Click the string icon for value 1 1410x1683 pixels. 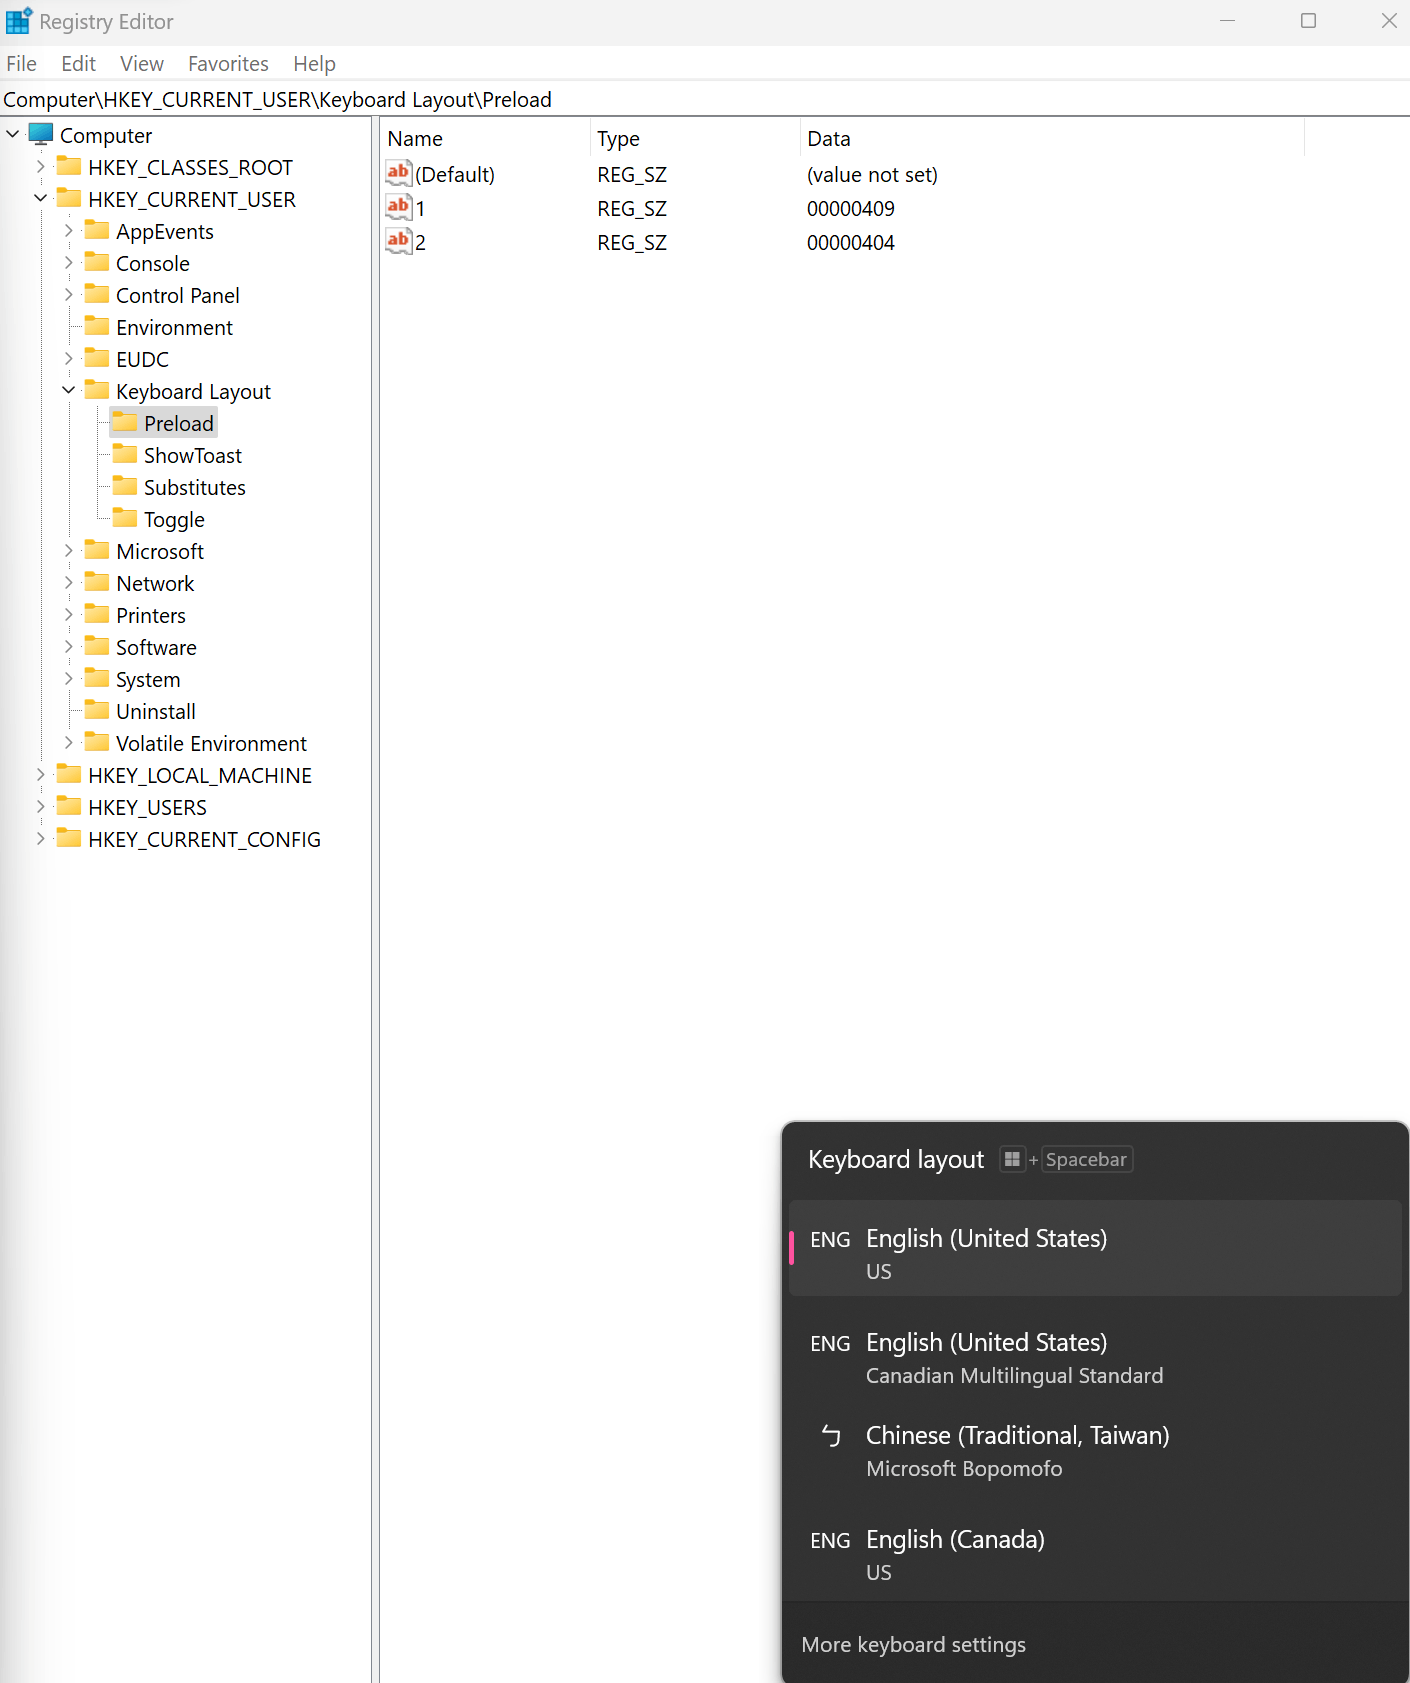(x=399, y=207)
